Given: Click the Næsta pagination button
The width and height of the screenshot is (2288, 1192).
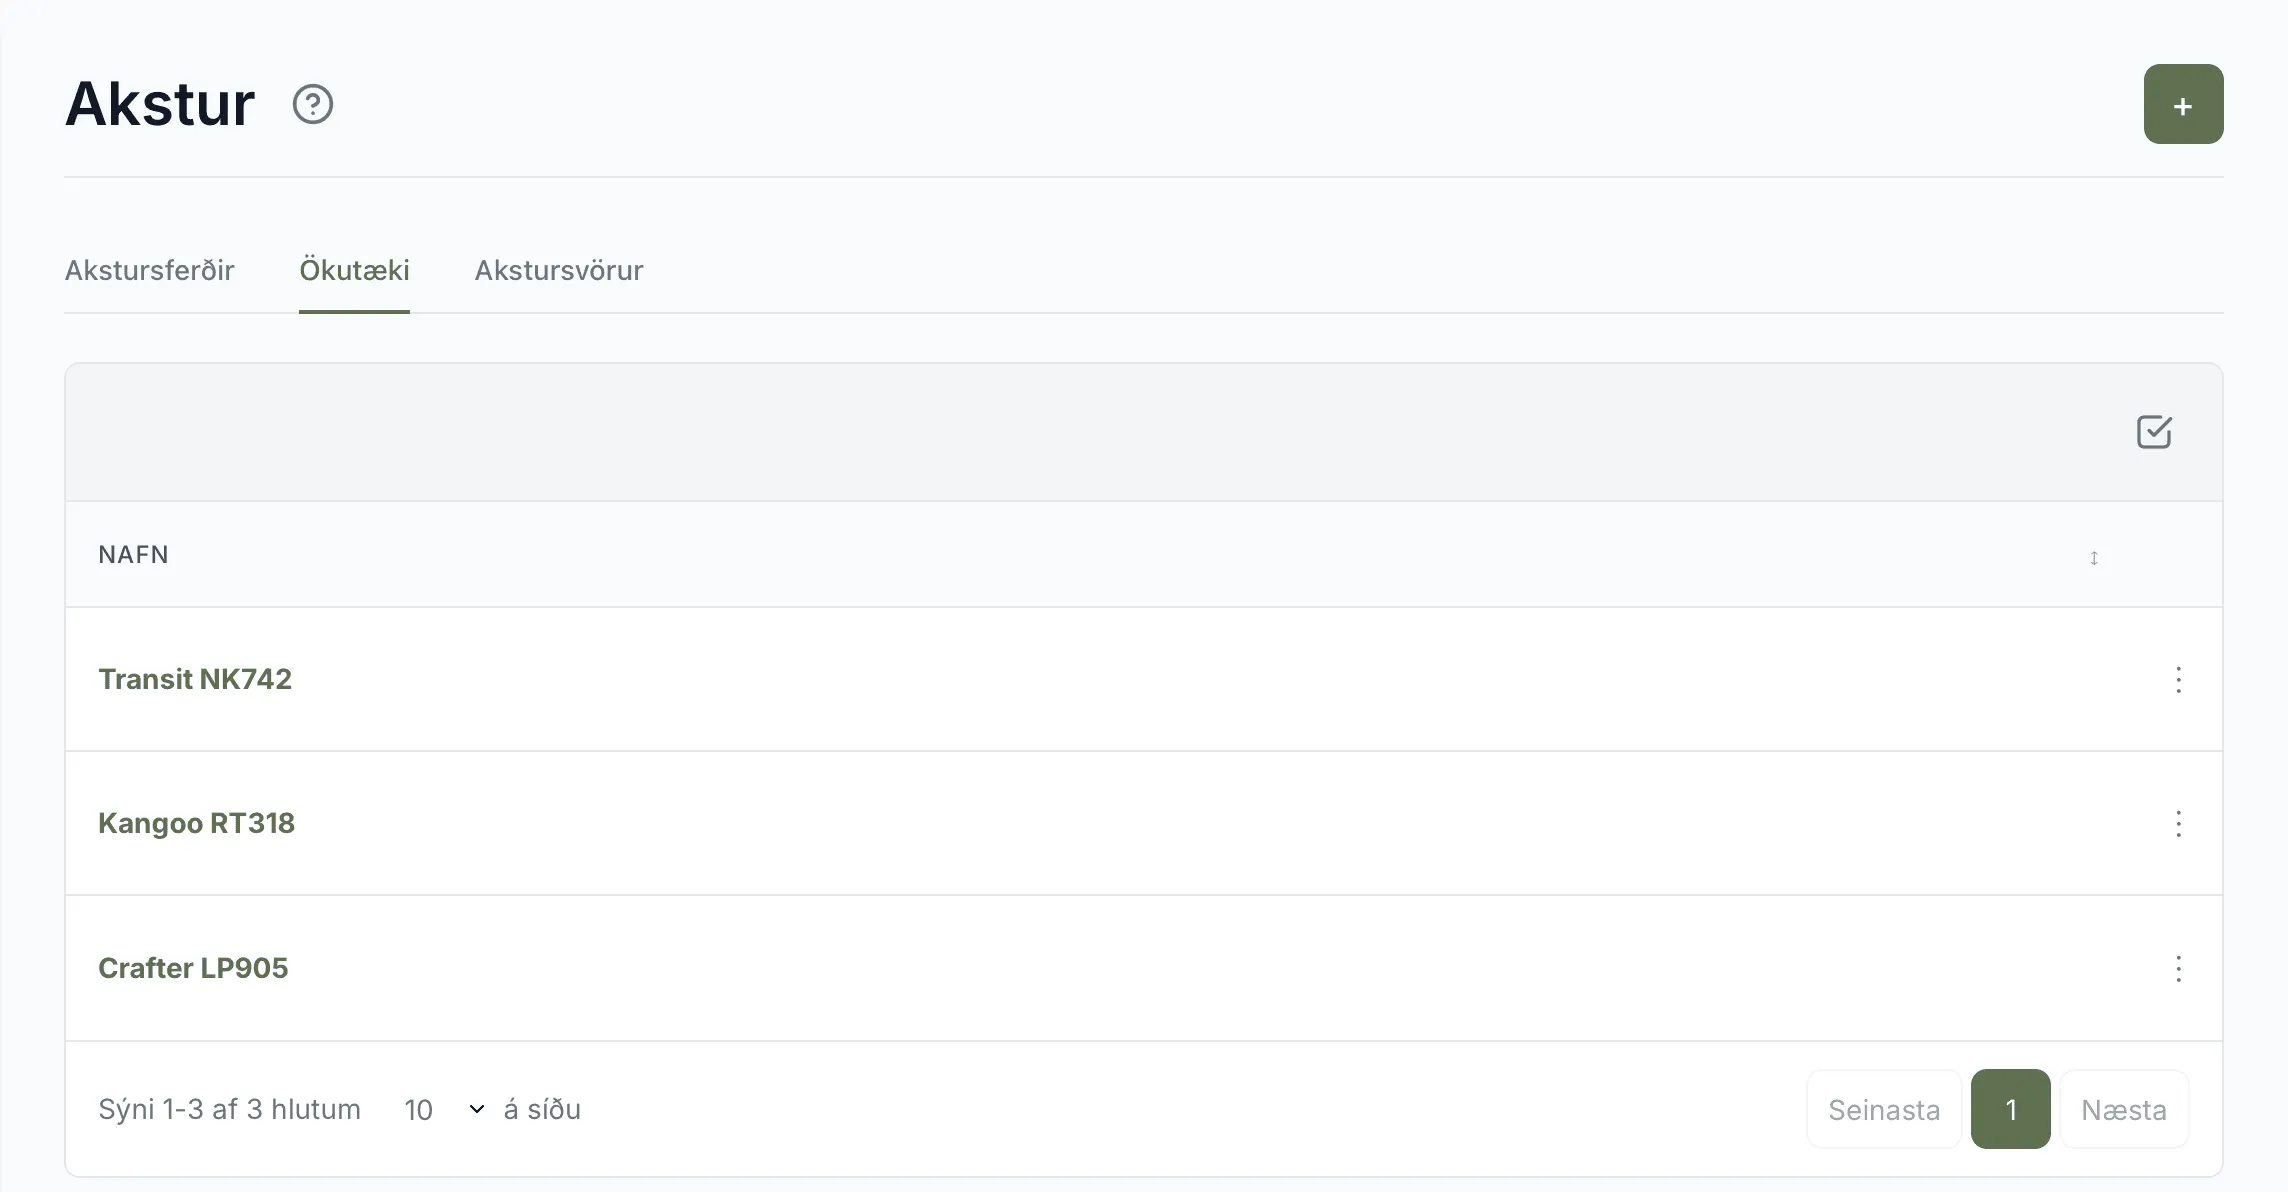Looking at the screenshot, I should click(2124, 1109).
